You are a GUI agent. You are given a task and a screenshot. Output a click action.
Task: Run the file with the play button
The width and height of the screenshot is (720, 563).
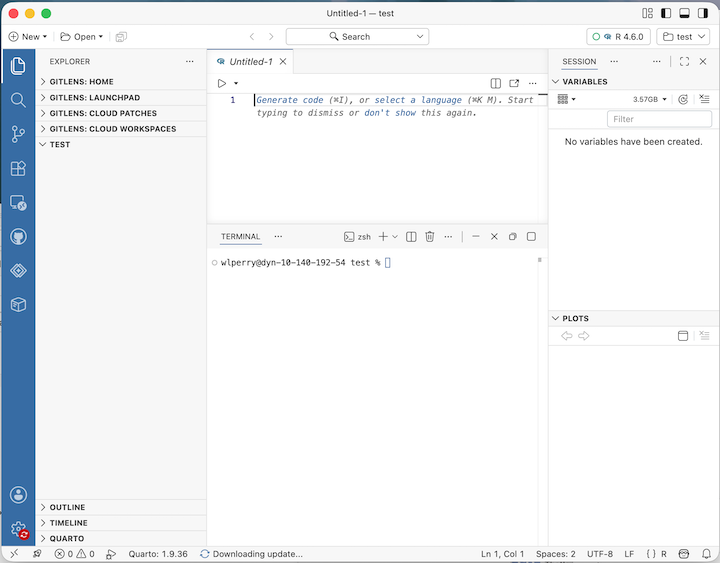tap(222, 83)
